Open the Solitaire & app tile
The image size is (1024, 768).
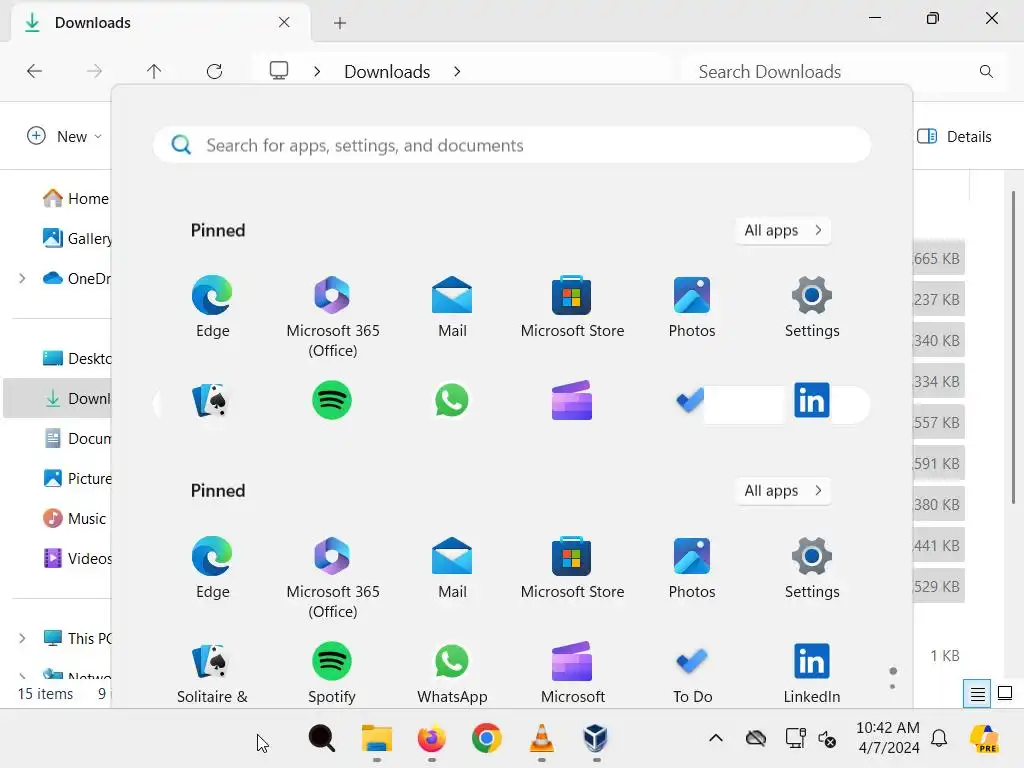coord(212,673)
